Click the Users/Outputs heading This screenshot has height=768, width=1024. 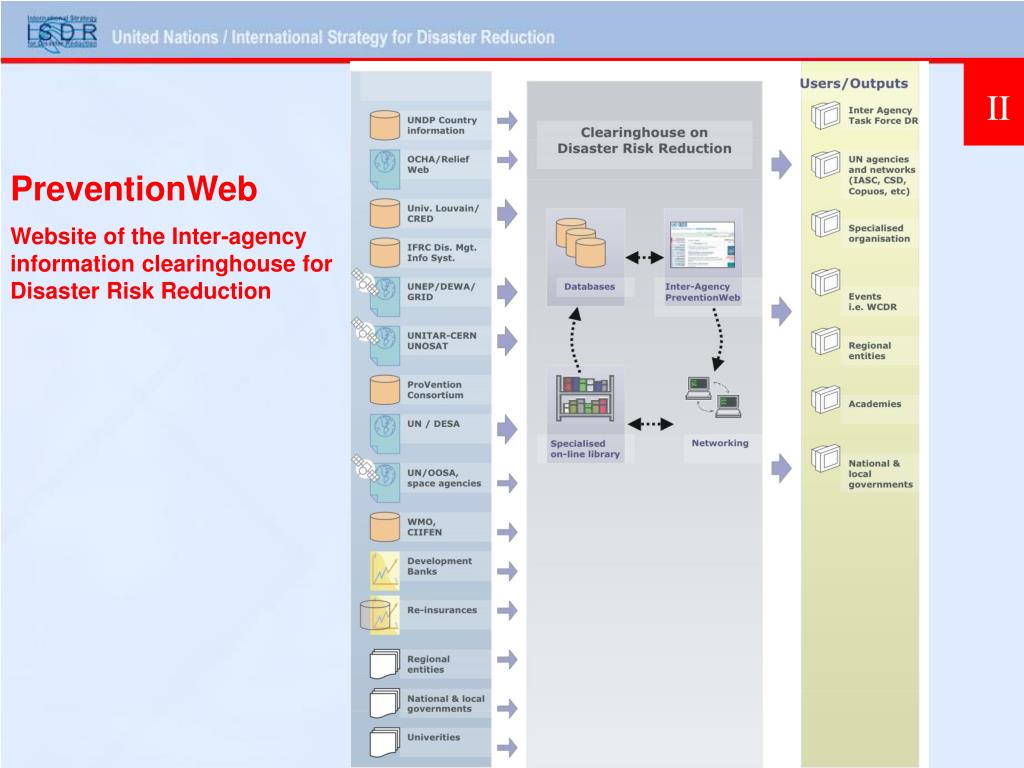tap(854, 84)
